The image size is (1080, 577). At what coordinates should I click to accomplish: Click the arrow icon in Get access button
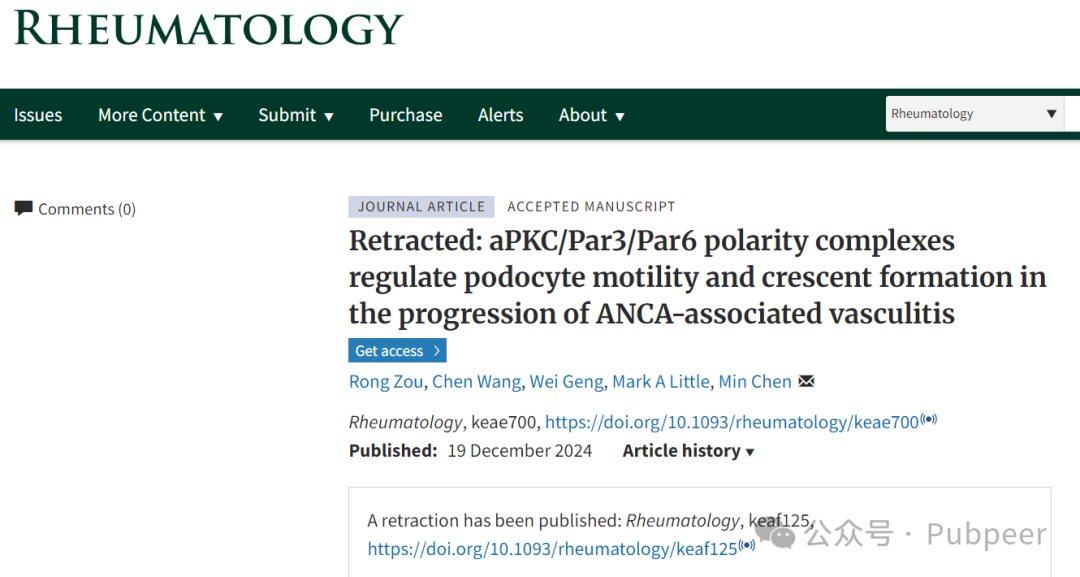click(x=437, y=350)
